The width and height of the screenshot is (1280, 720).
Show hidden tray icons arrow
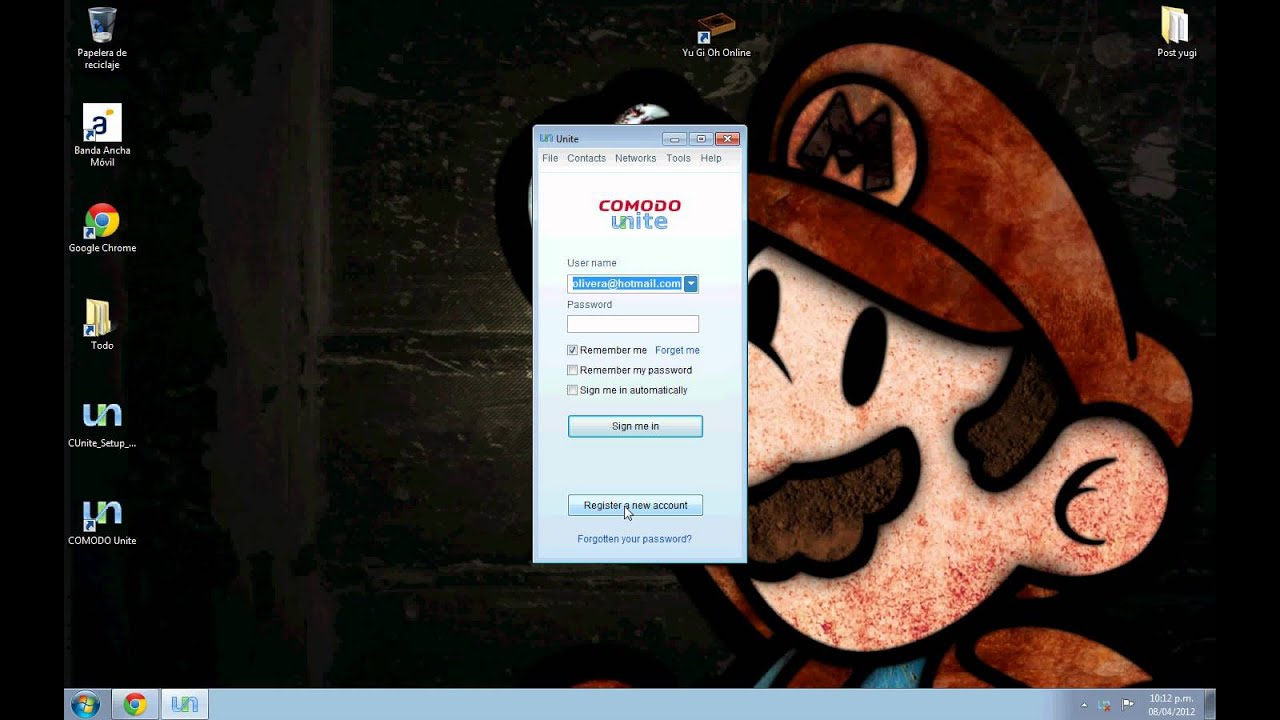1084,705
